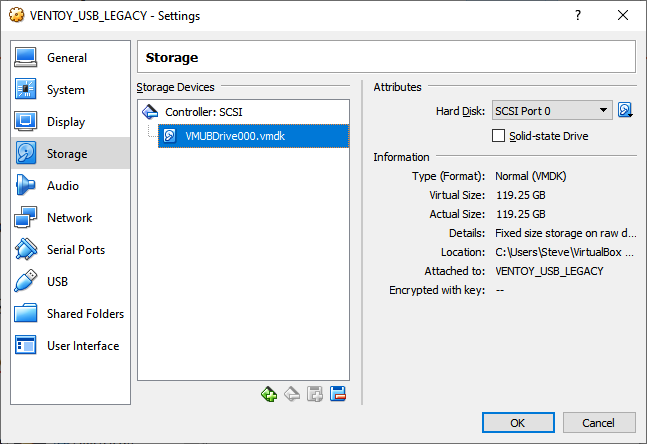Click the Attached to VENTOY_USB_LEGACY value
This screenshot has height=444, width=647.
pyautogui.click(x=549, y=271)
